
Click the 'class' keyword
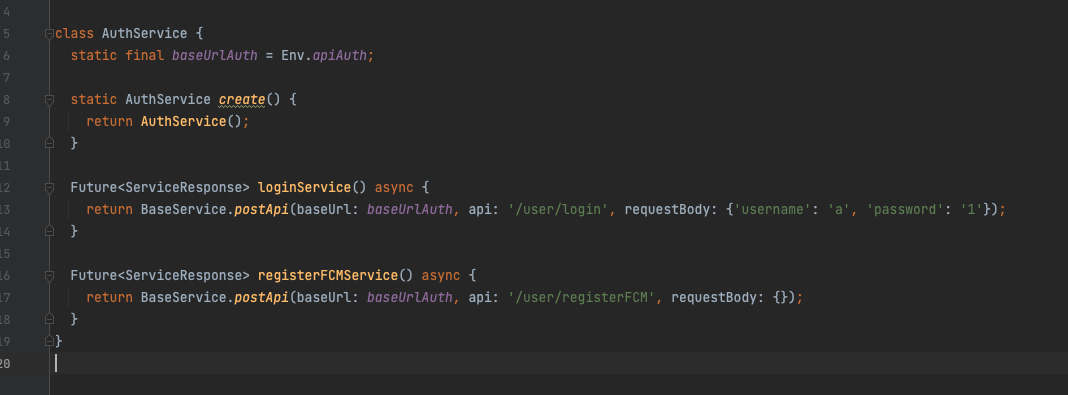tap(74, 33)
